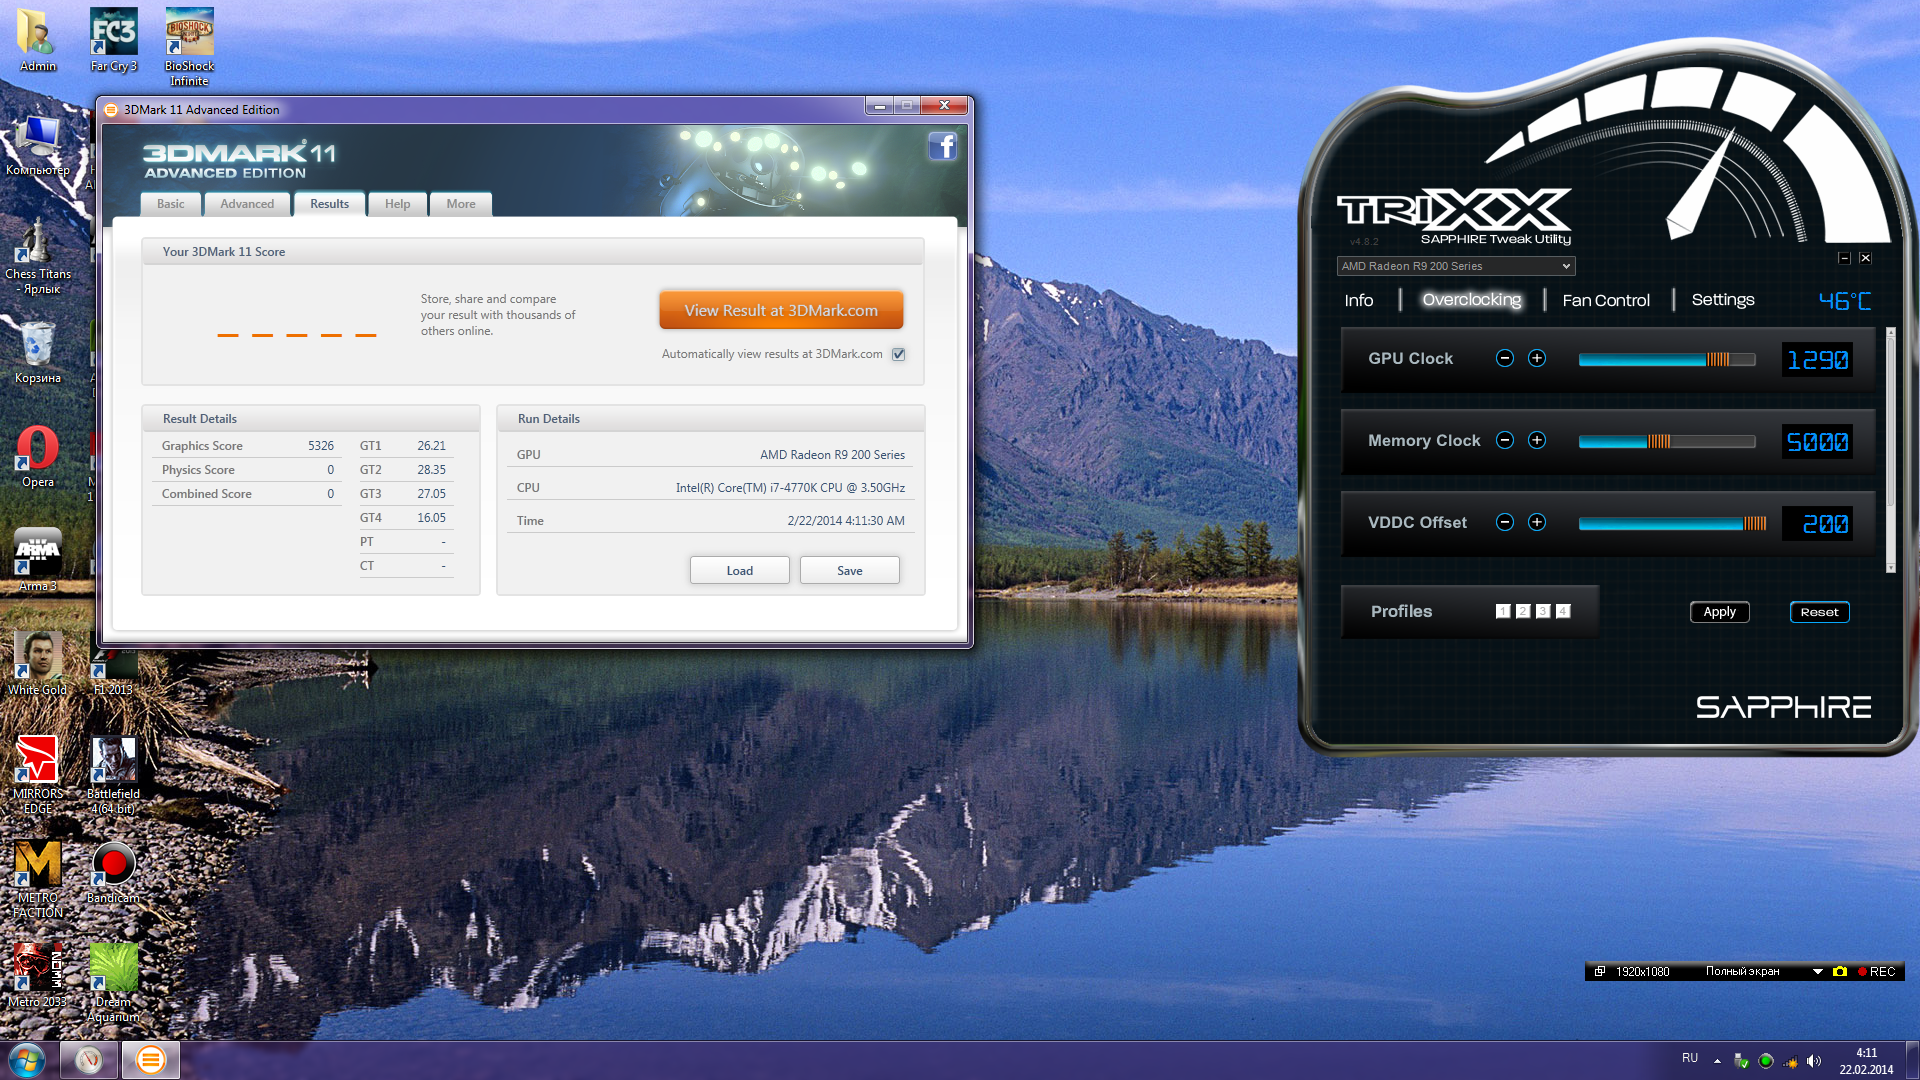1920x1080 pixels.
Task: Increase GPU Clock with plus icon
Action: (1537, 358)
